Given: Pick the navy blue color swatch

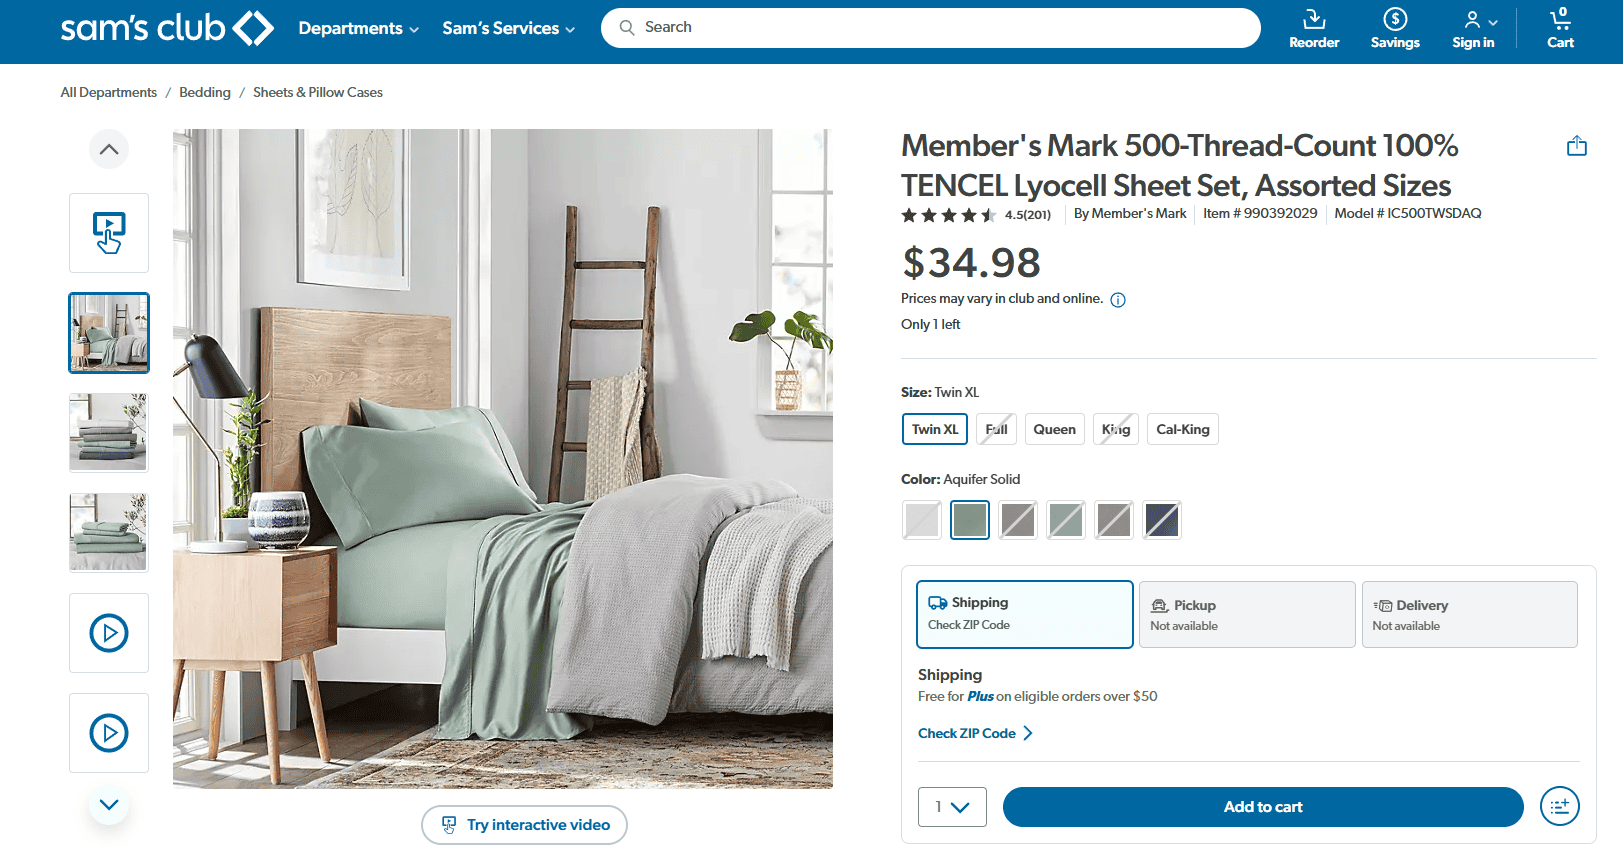Looking at the screenshot, I should [1162, 520].
